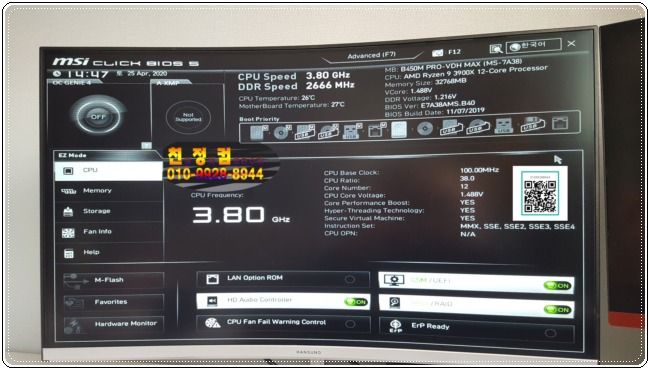This screenshot has height=370, width=650.
Task: Click the A-XMP Not Supported circle
Action: click(188, 117)
